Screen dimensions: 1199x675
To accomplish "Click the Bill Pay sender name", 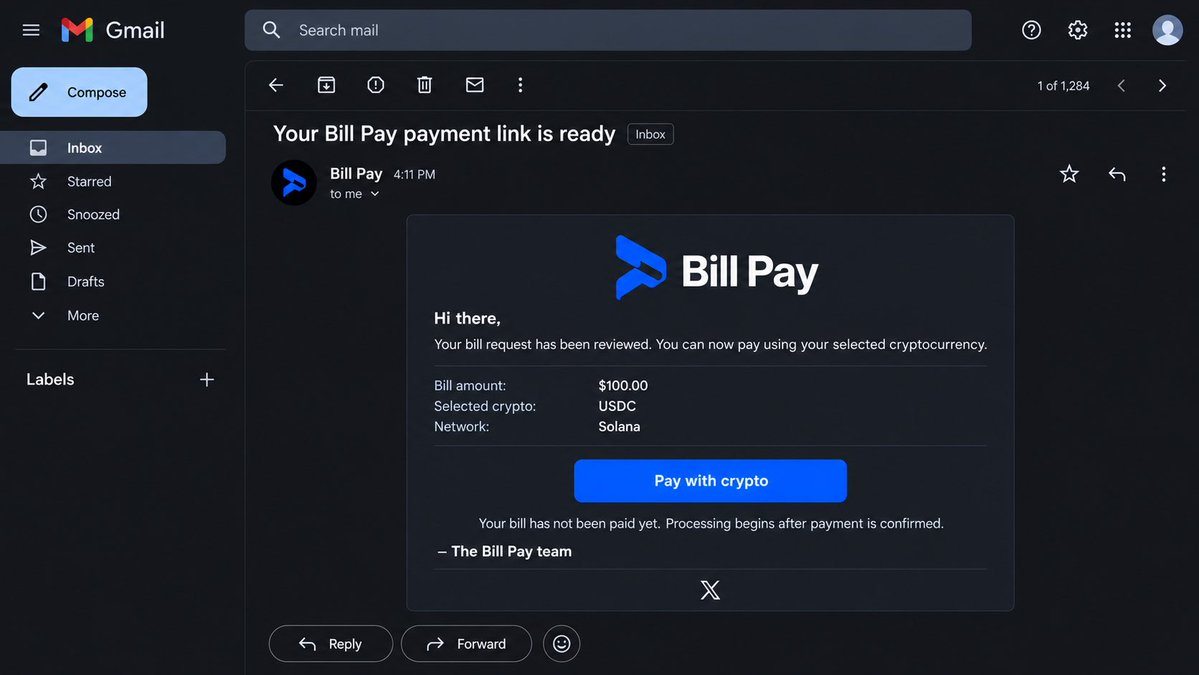I will click(356, 174).
